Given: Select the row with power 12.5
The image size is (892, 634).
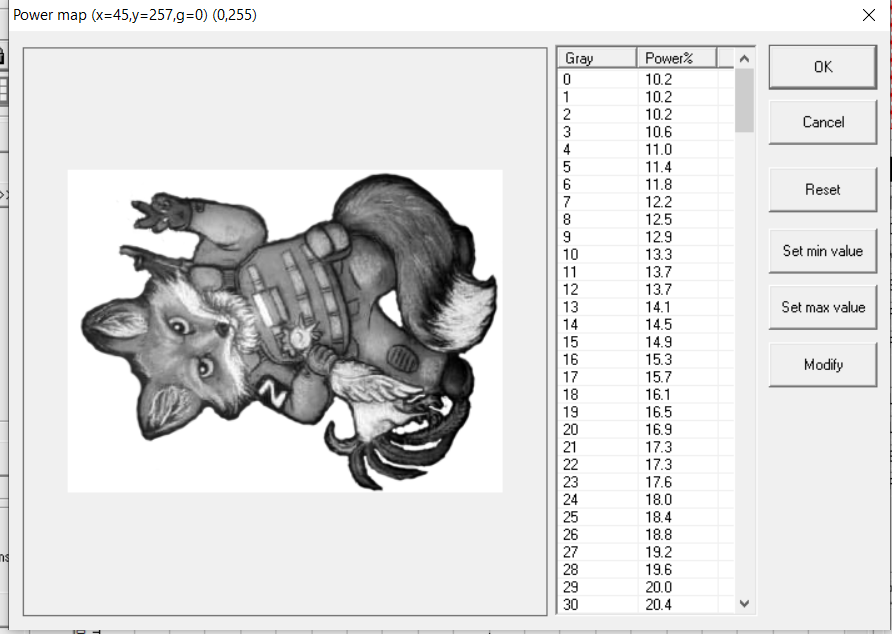Looking at the screenshot, I should [646, 220].
